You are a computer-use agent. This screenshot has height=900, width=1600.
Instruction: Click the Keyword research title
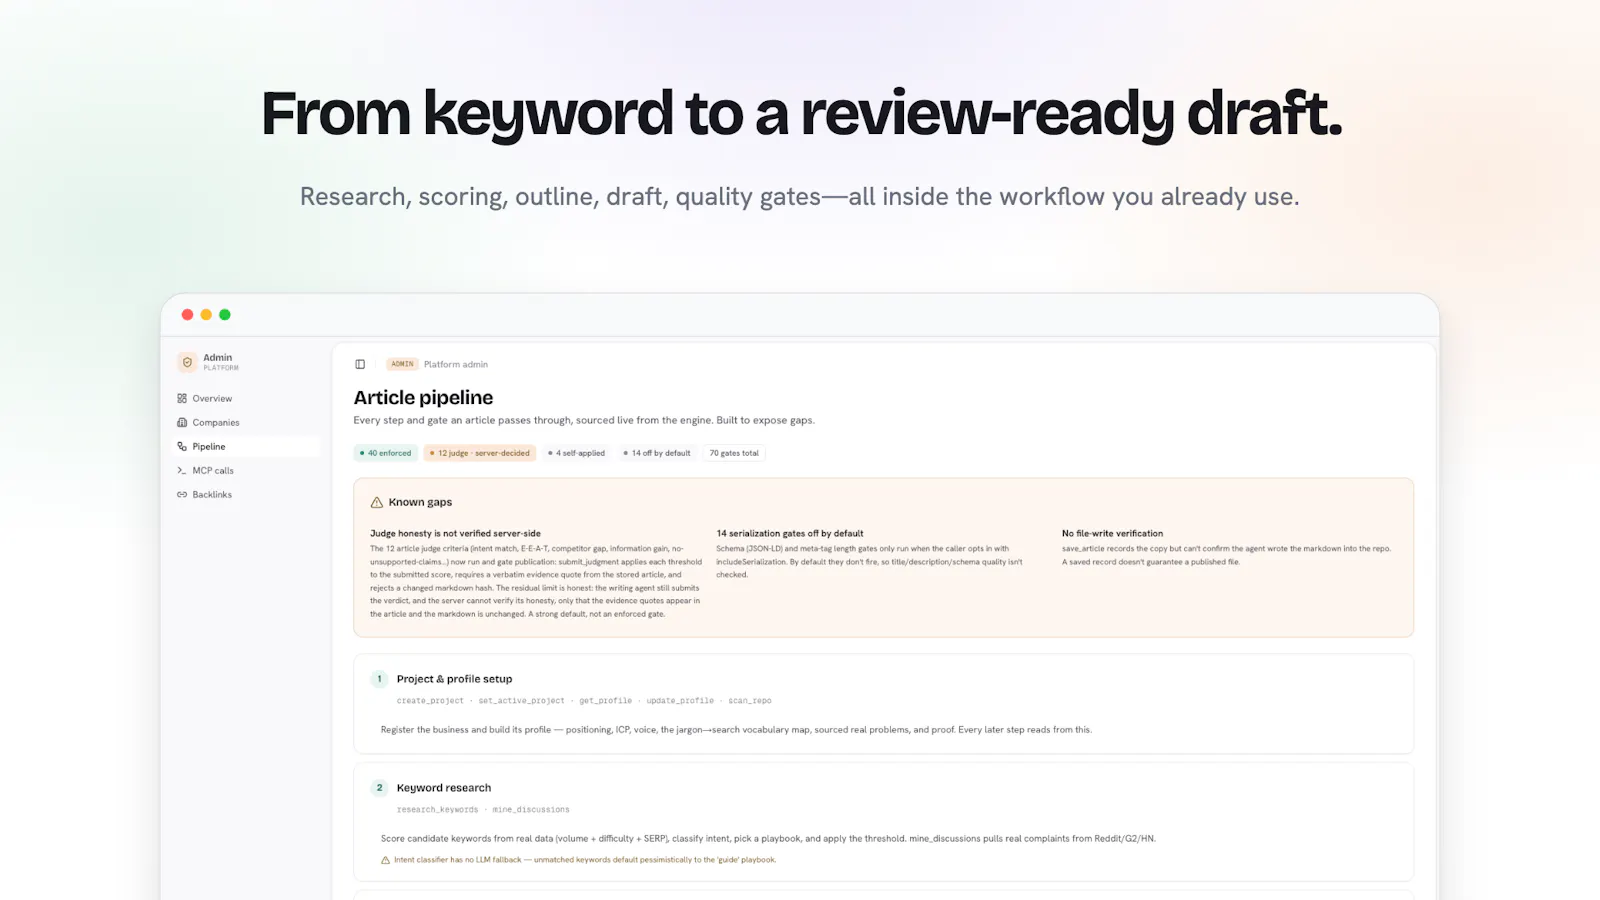click(444, 788)
